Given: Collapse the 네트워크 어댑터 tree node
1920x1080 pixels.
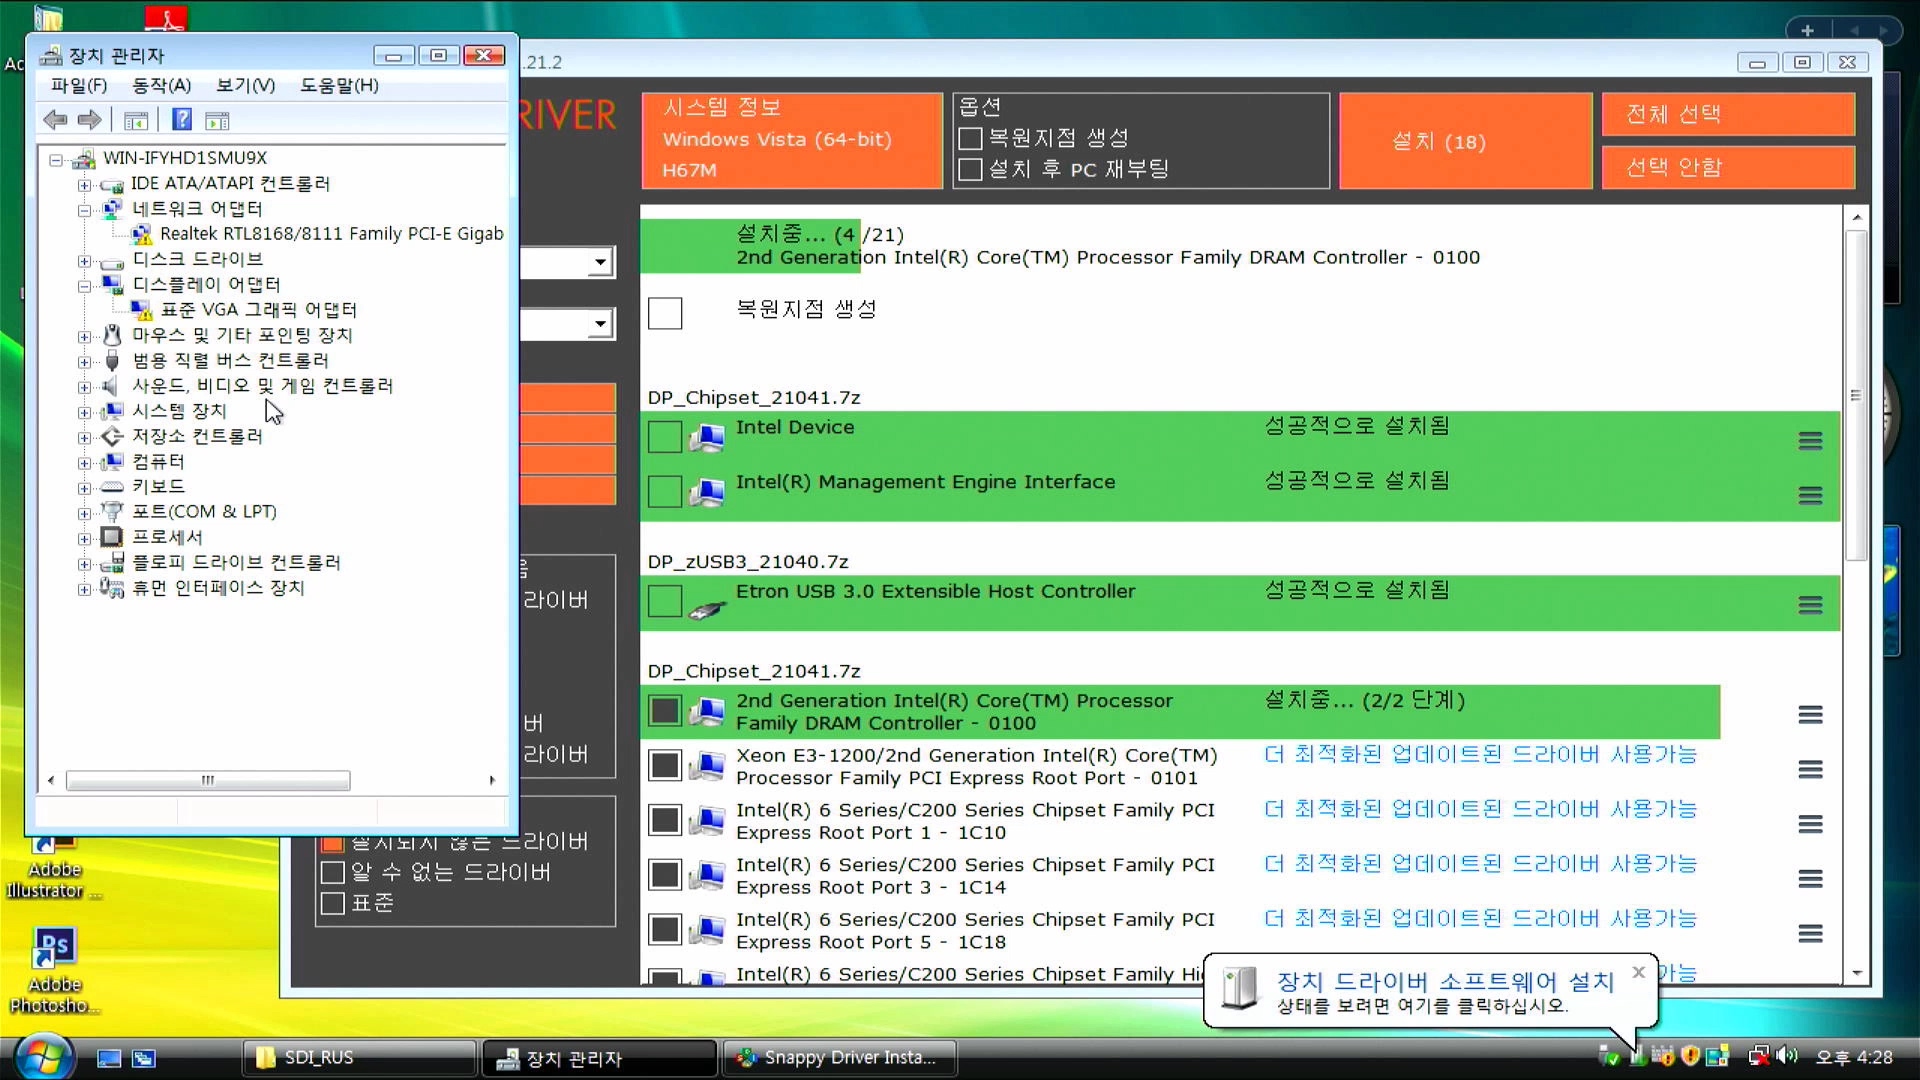Looking at the screenshot, I should [85, 210].
